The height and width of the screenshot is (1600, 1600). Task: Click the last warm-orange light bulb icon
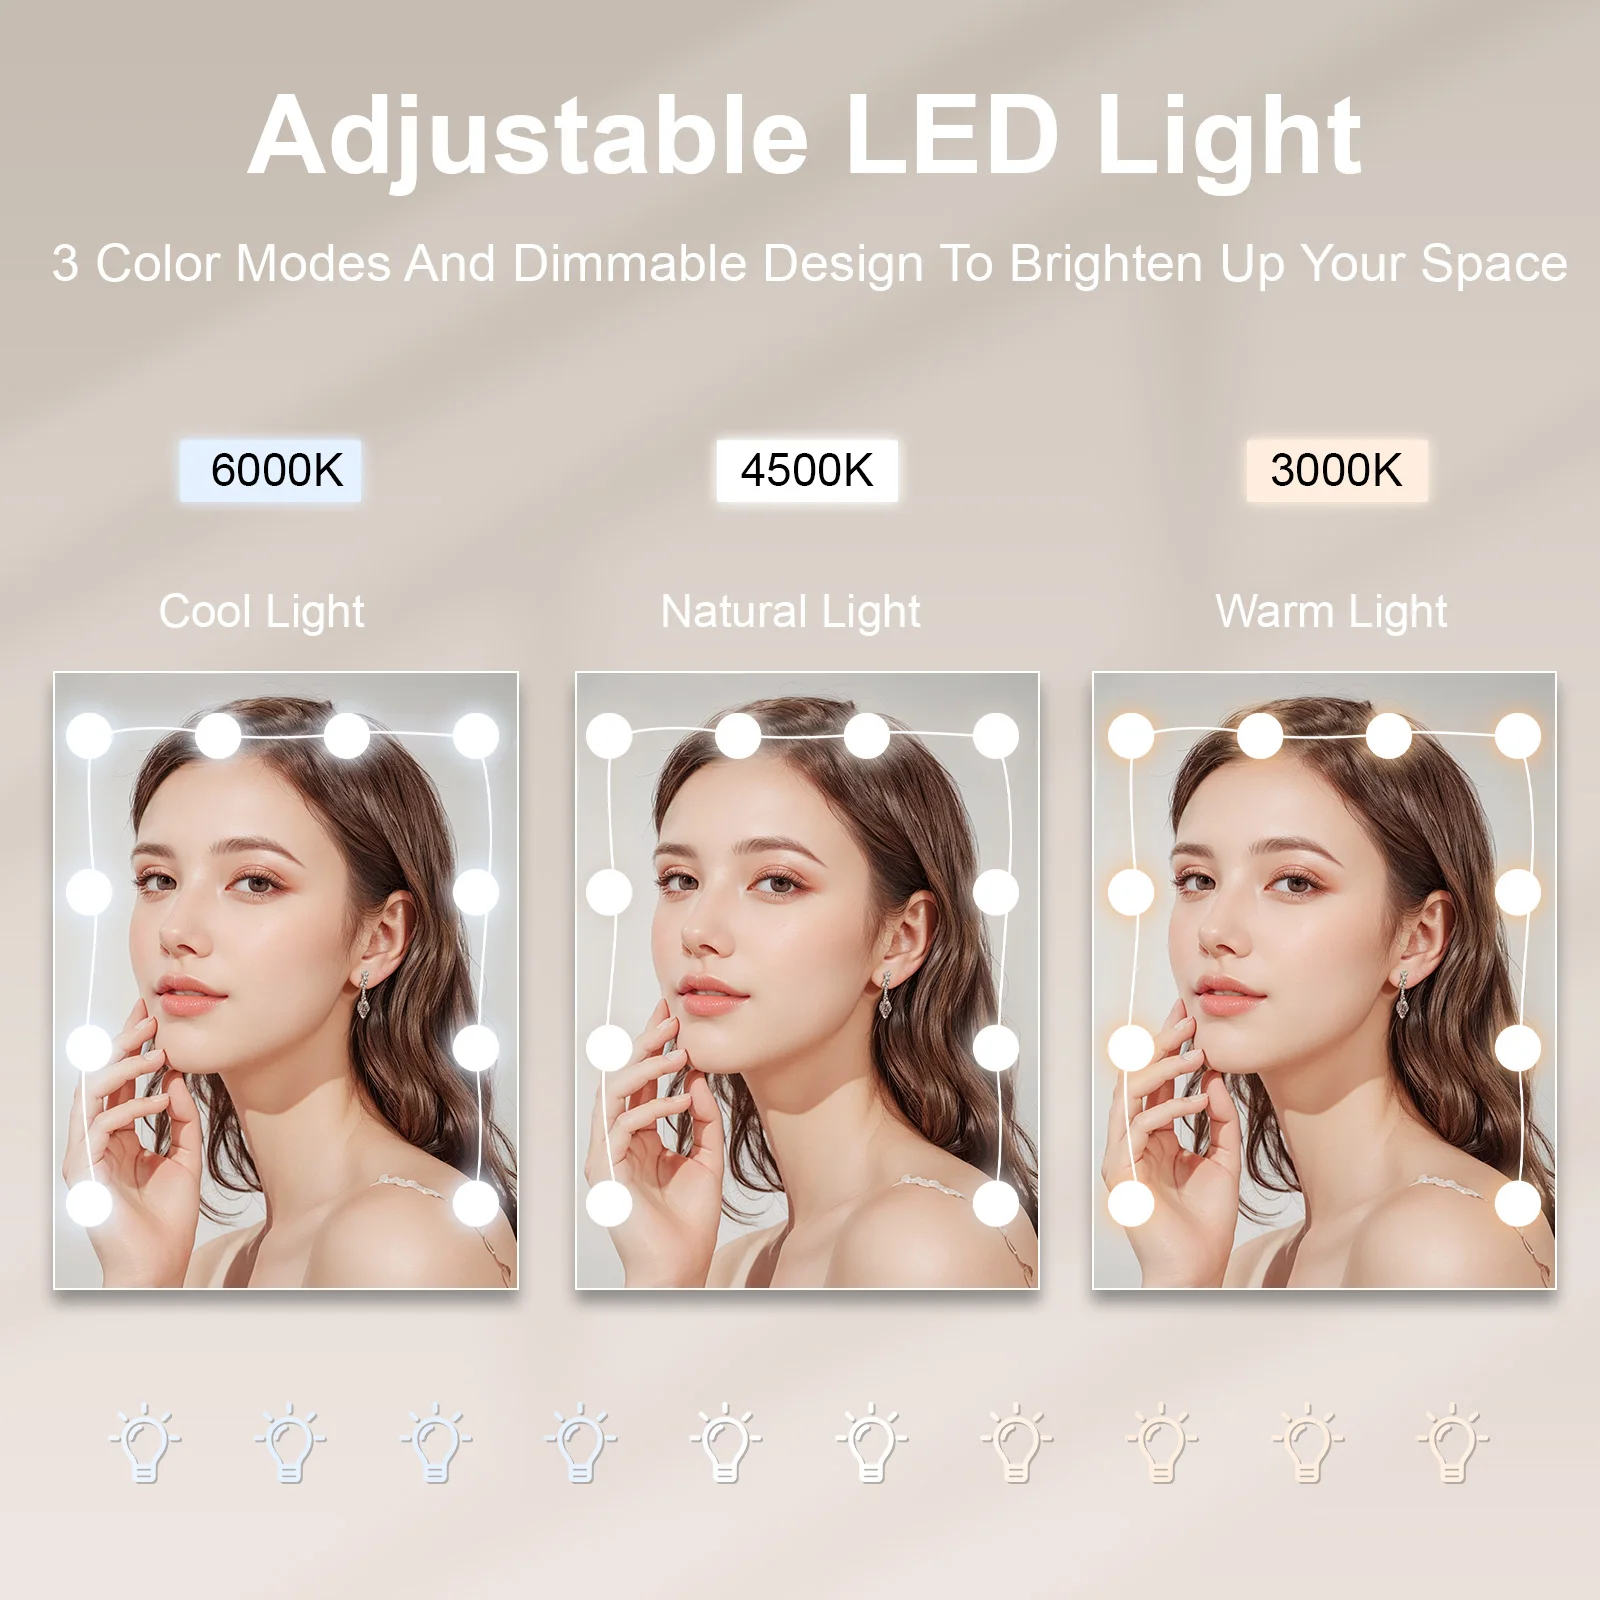(x=1453, y=1442)
